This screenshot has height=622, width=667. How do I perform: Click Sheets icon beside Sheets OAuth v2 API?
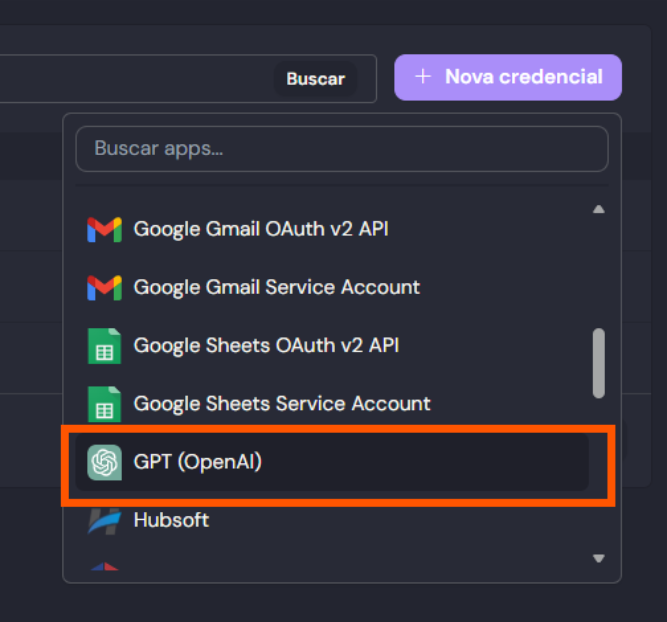(104, 346)
